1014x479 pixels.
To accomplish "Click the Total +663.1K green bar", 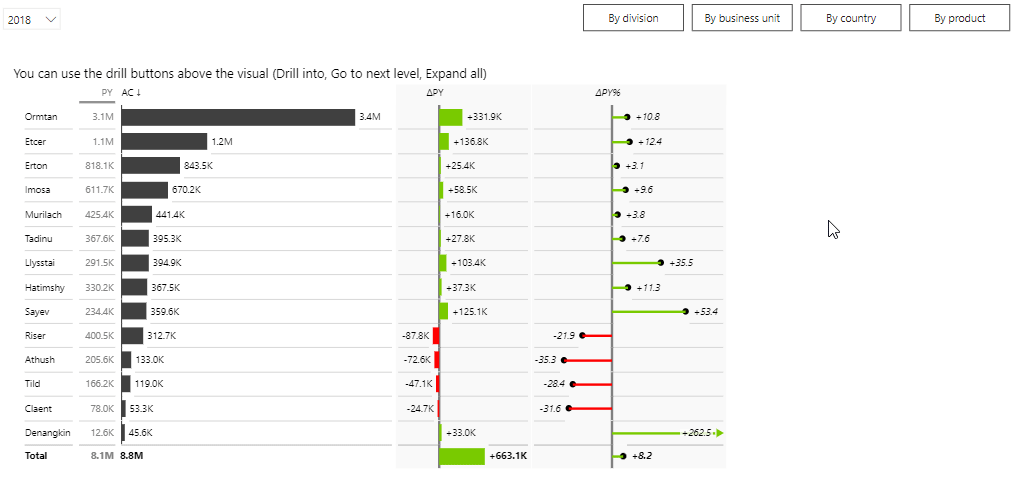I will 462,456.
